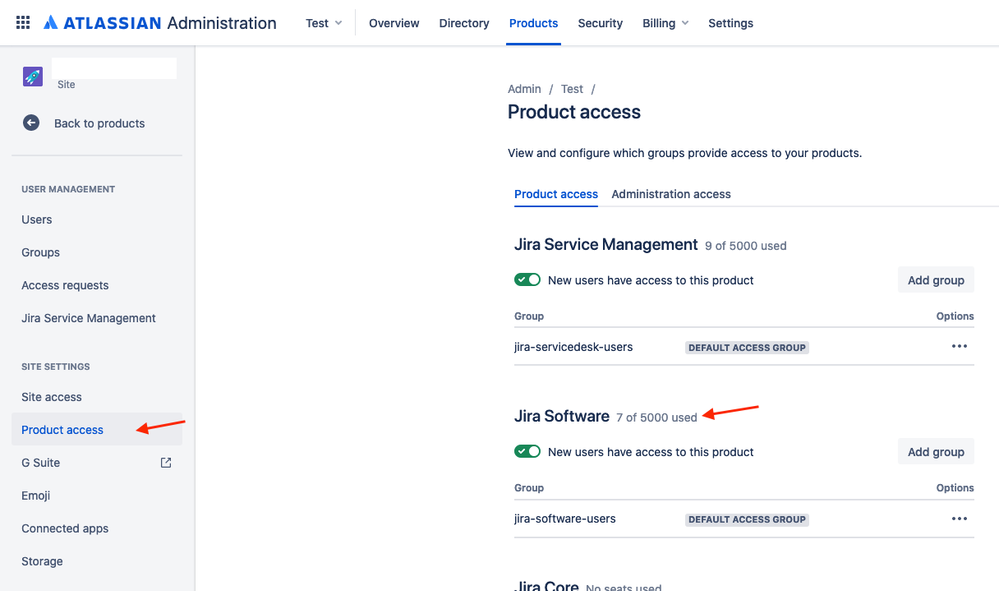999x591 pixels.
Task: Select the Product access tab
Action: click(x=556, y=194)
